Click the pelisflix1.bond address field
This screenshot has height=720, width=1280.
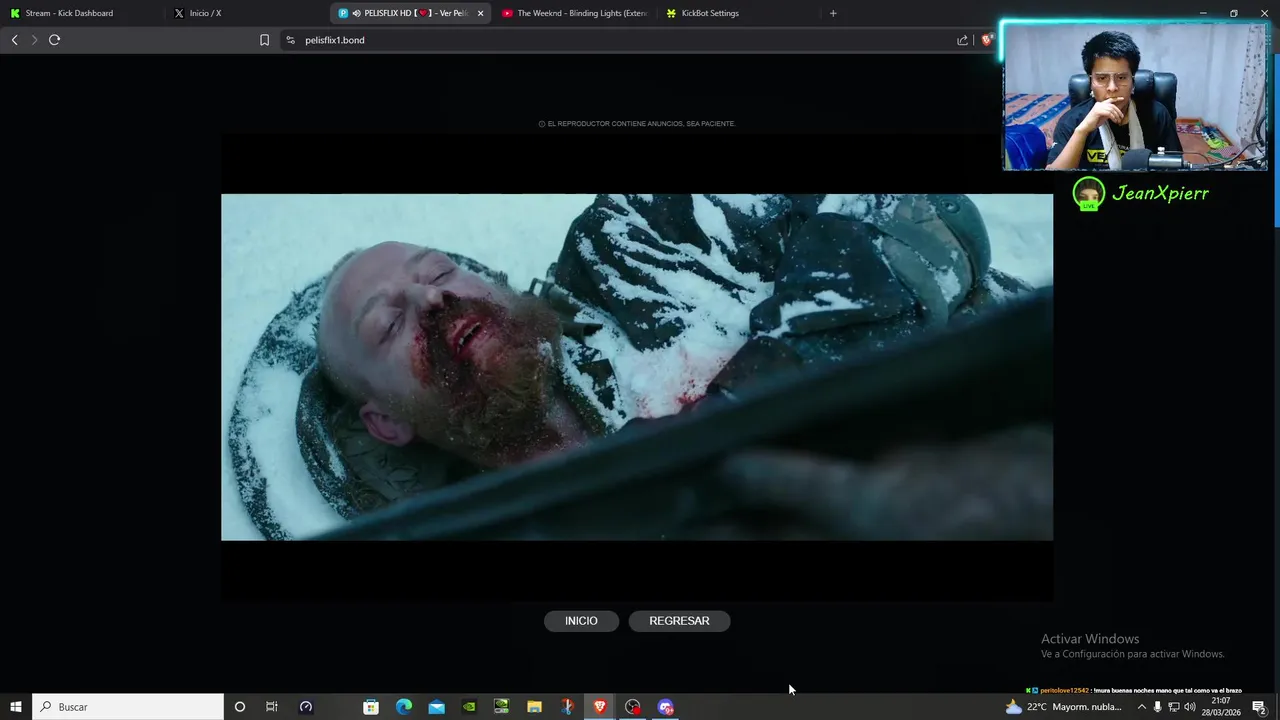[x=620, y=40]
